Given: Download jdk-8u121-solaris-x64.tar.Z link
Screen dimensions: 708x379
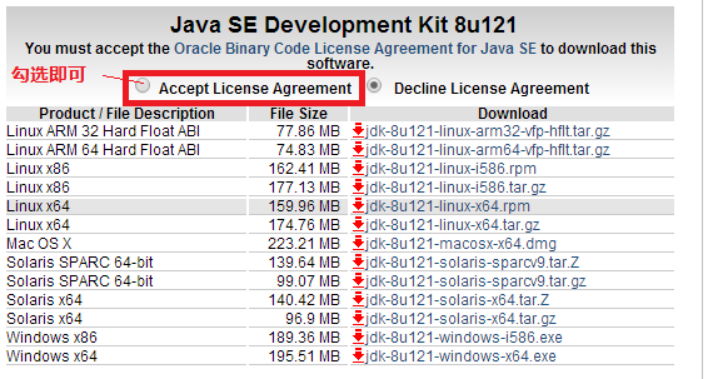Looking at the screenshot, I should pos(457,299).
